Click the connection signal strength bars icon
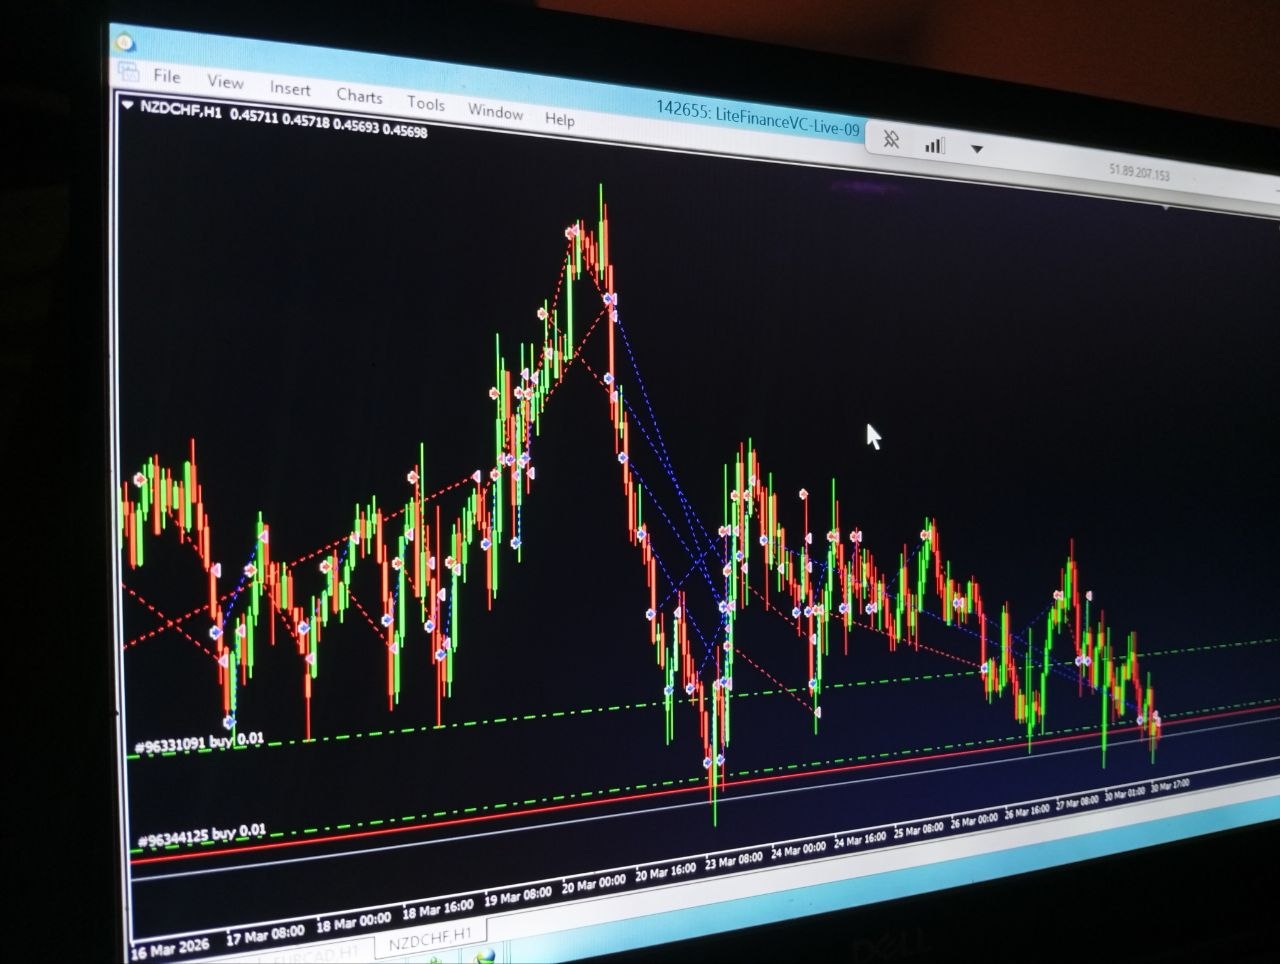This screenshot has width=1280, height=964. coord(934,144)
